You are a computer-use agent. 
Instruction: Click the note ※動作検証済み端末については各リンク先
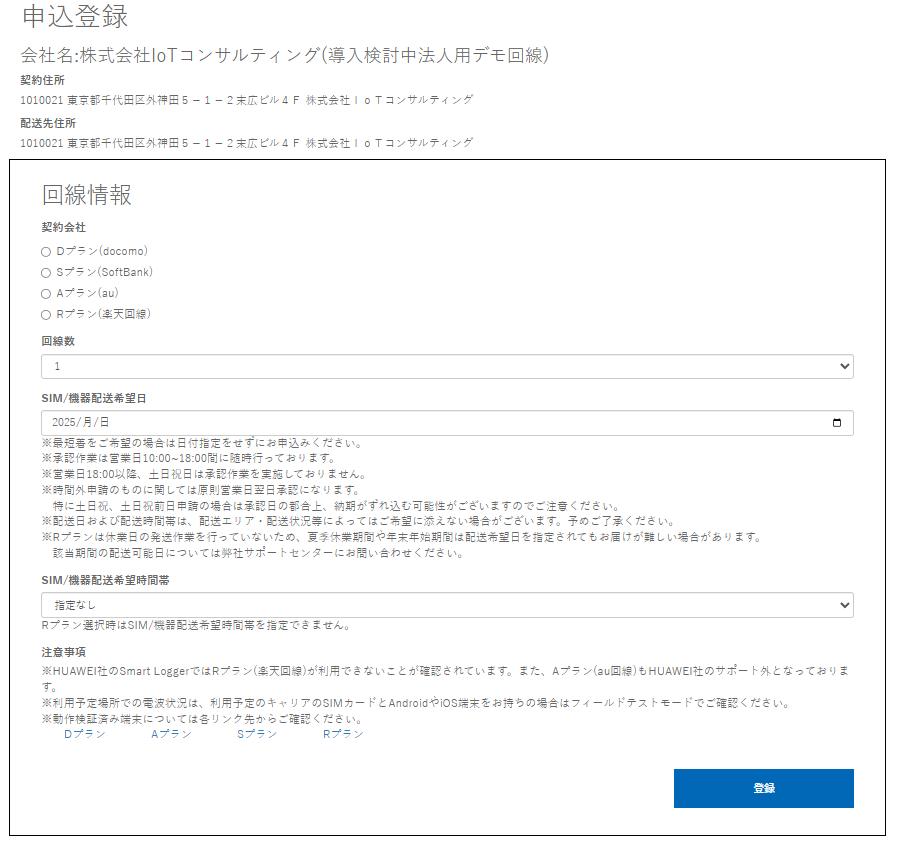(202, 719)
